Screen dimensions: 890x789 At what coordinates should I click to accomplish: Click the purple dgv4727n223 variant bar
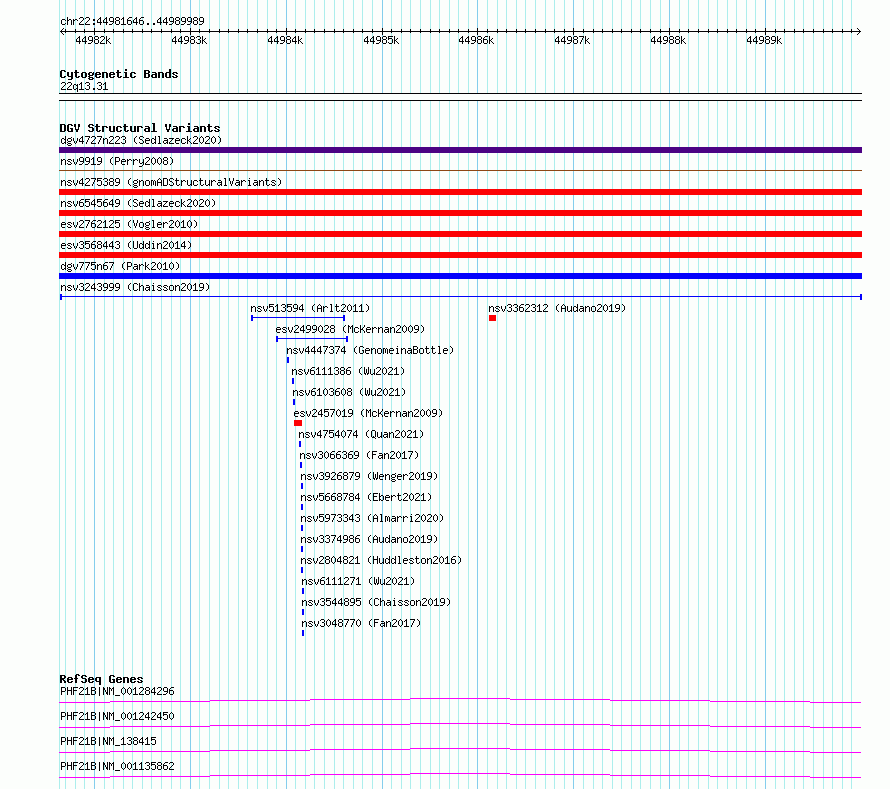pyautogui.click(x=460, y=150)
